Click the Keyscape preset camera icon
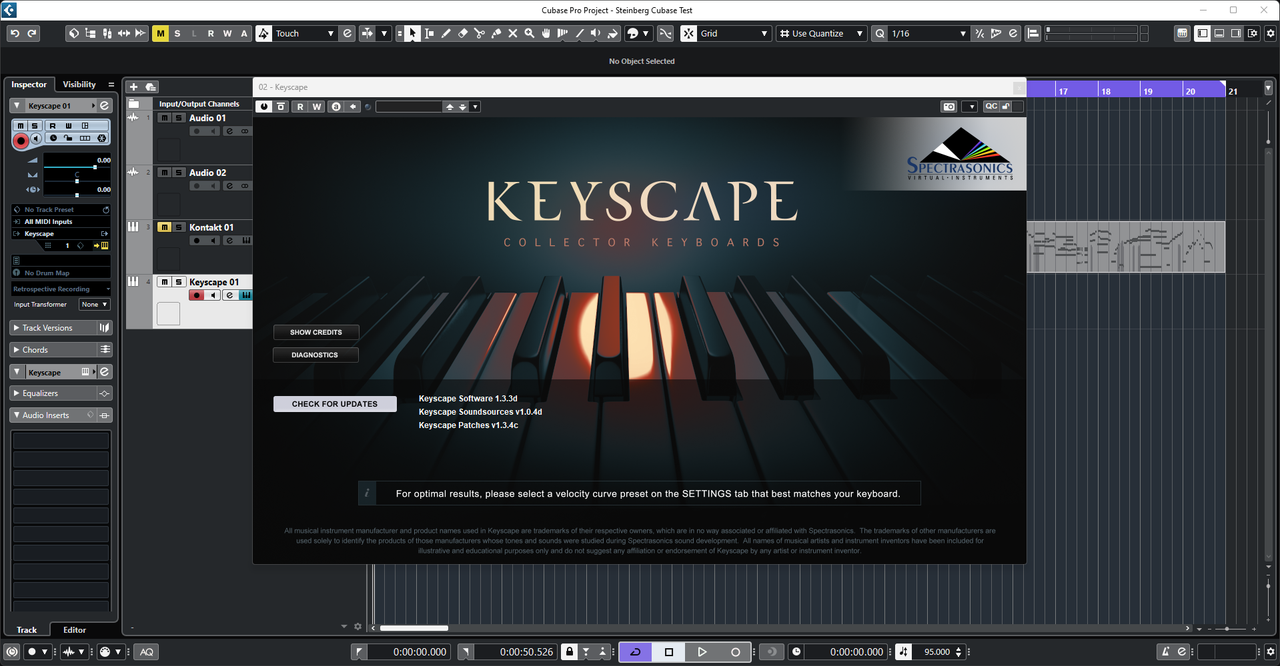Viewport: 1280px width, 666px height. pyautogui.click(x=949, y=106)
